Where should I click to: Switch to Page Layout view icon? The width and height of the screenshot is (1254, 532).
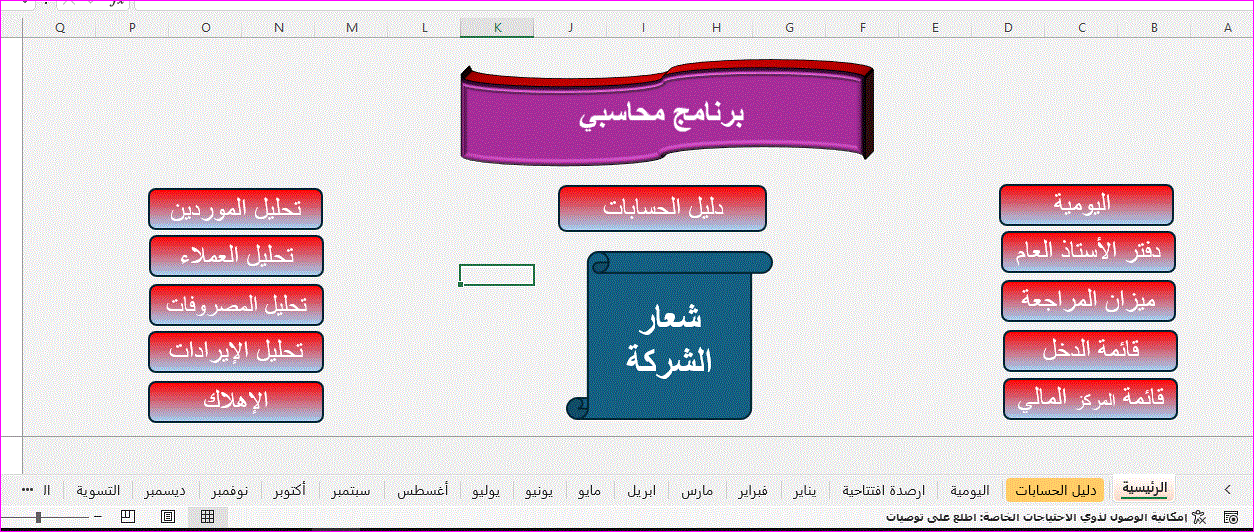[168, 516]
